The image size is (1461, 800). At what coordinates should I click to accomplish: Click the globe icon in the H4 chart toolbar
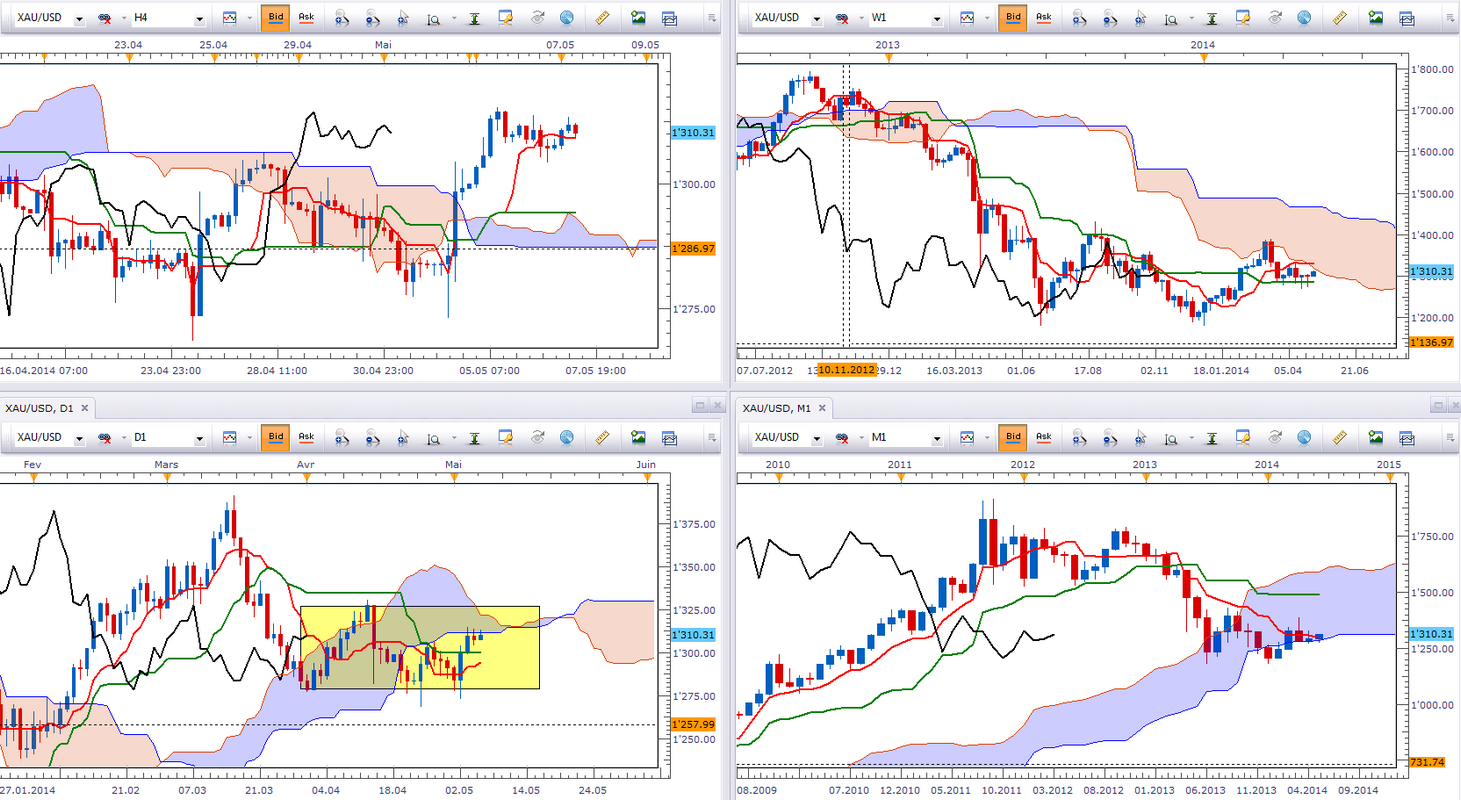(567, 18)
